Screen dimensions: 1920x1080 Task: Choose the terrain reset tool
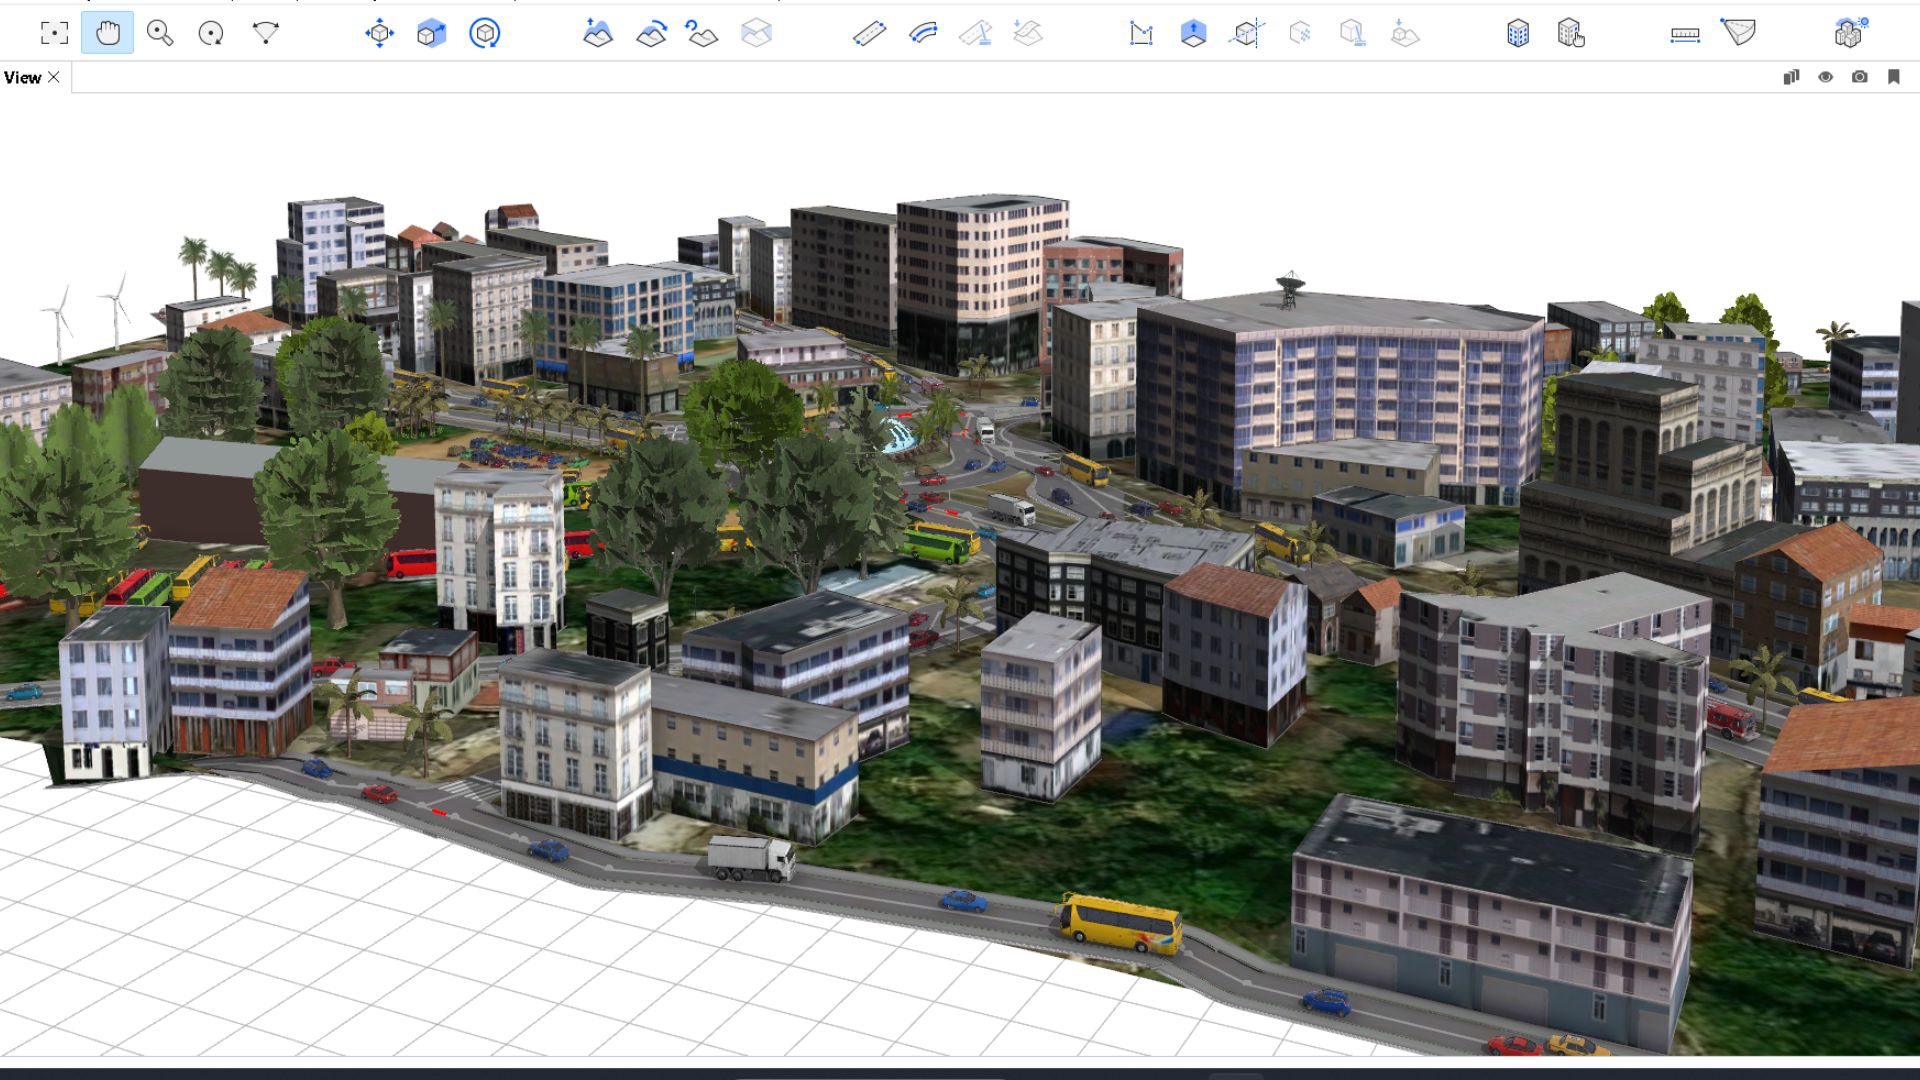tap(702, 33)
